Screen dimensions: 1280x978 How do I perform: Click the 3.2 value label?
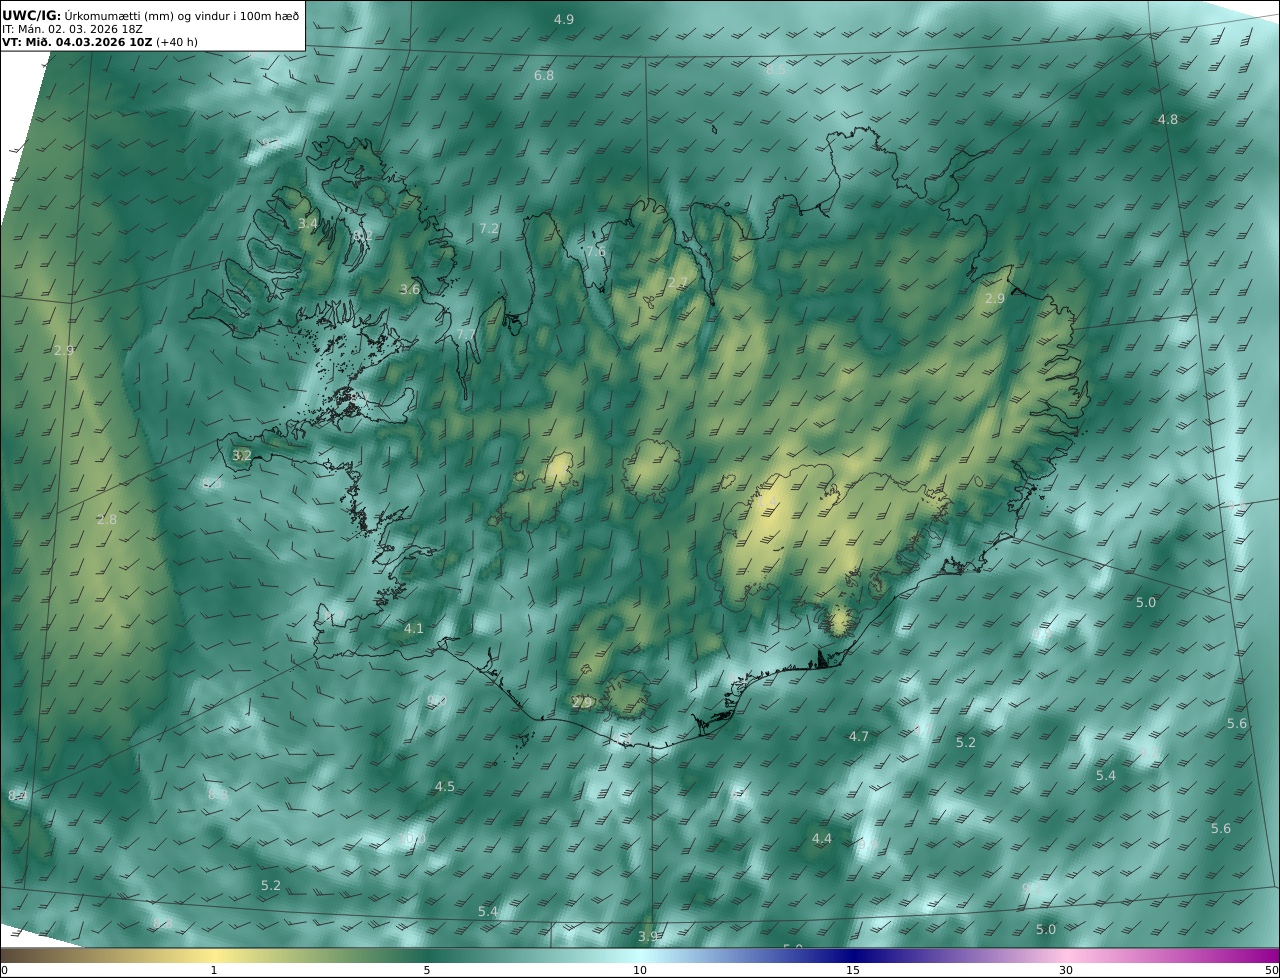242,455
